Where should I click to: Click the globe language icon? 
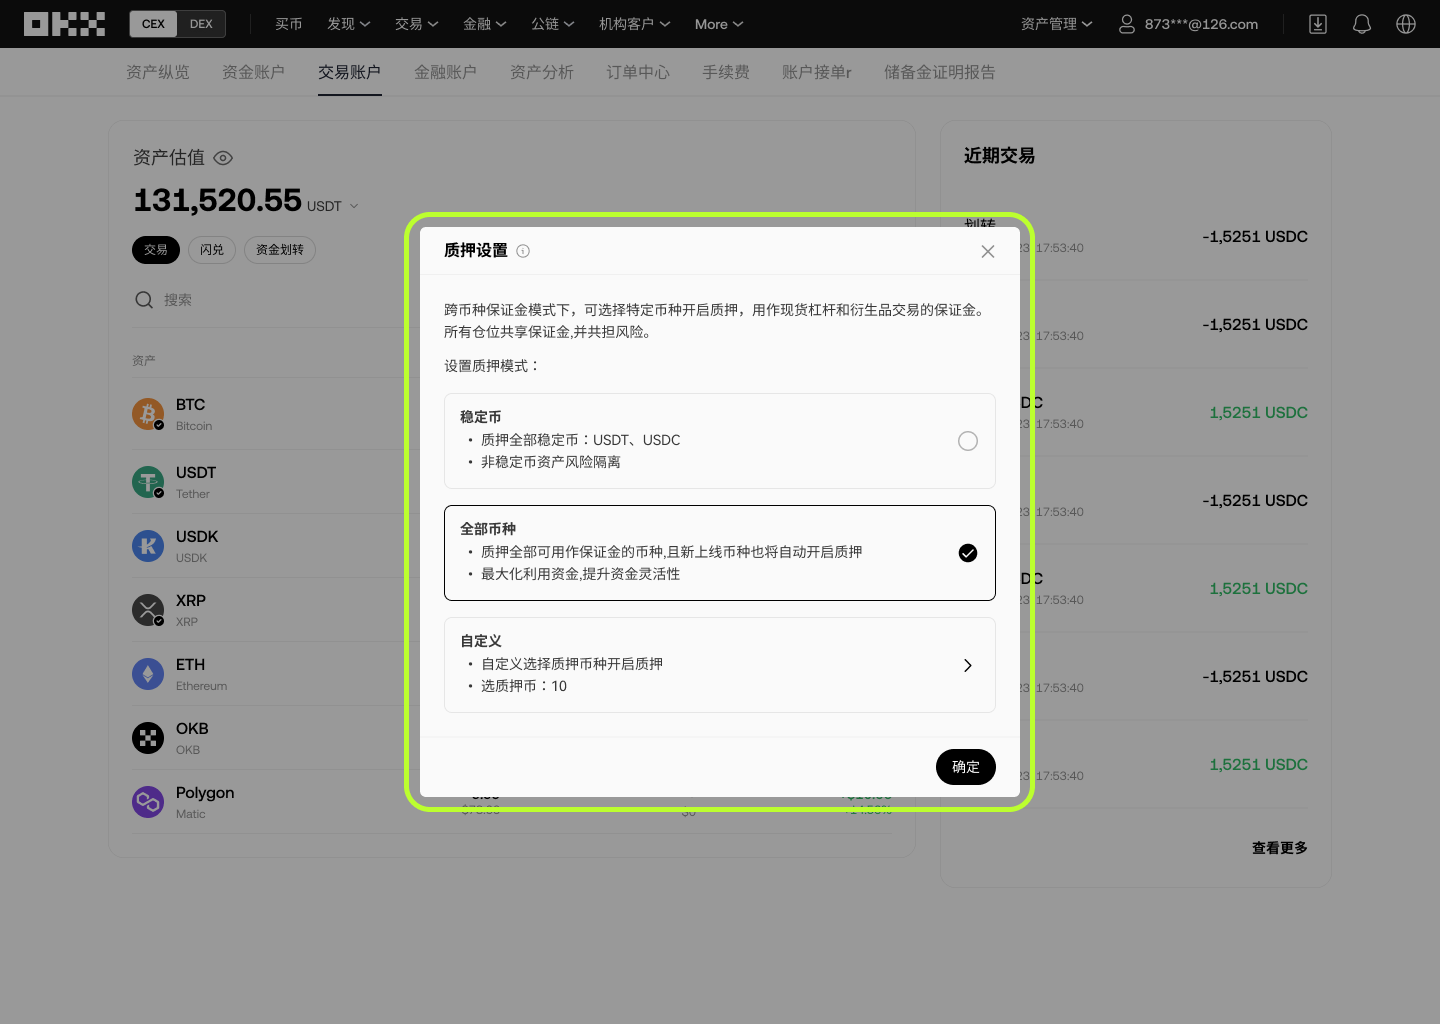(x=1406, y=24)
